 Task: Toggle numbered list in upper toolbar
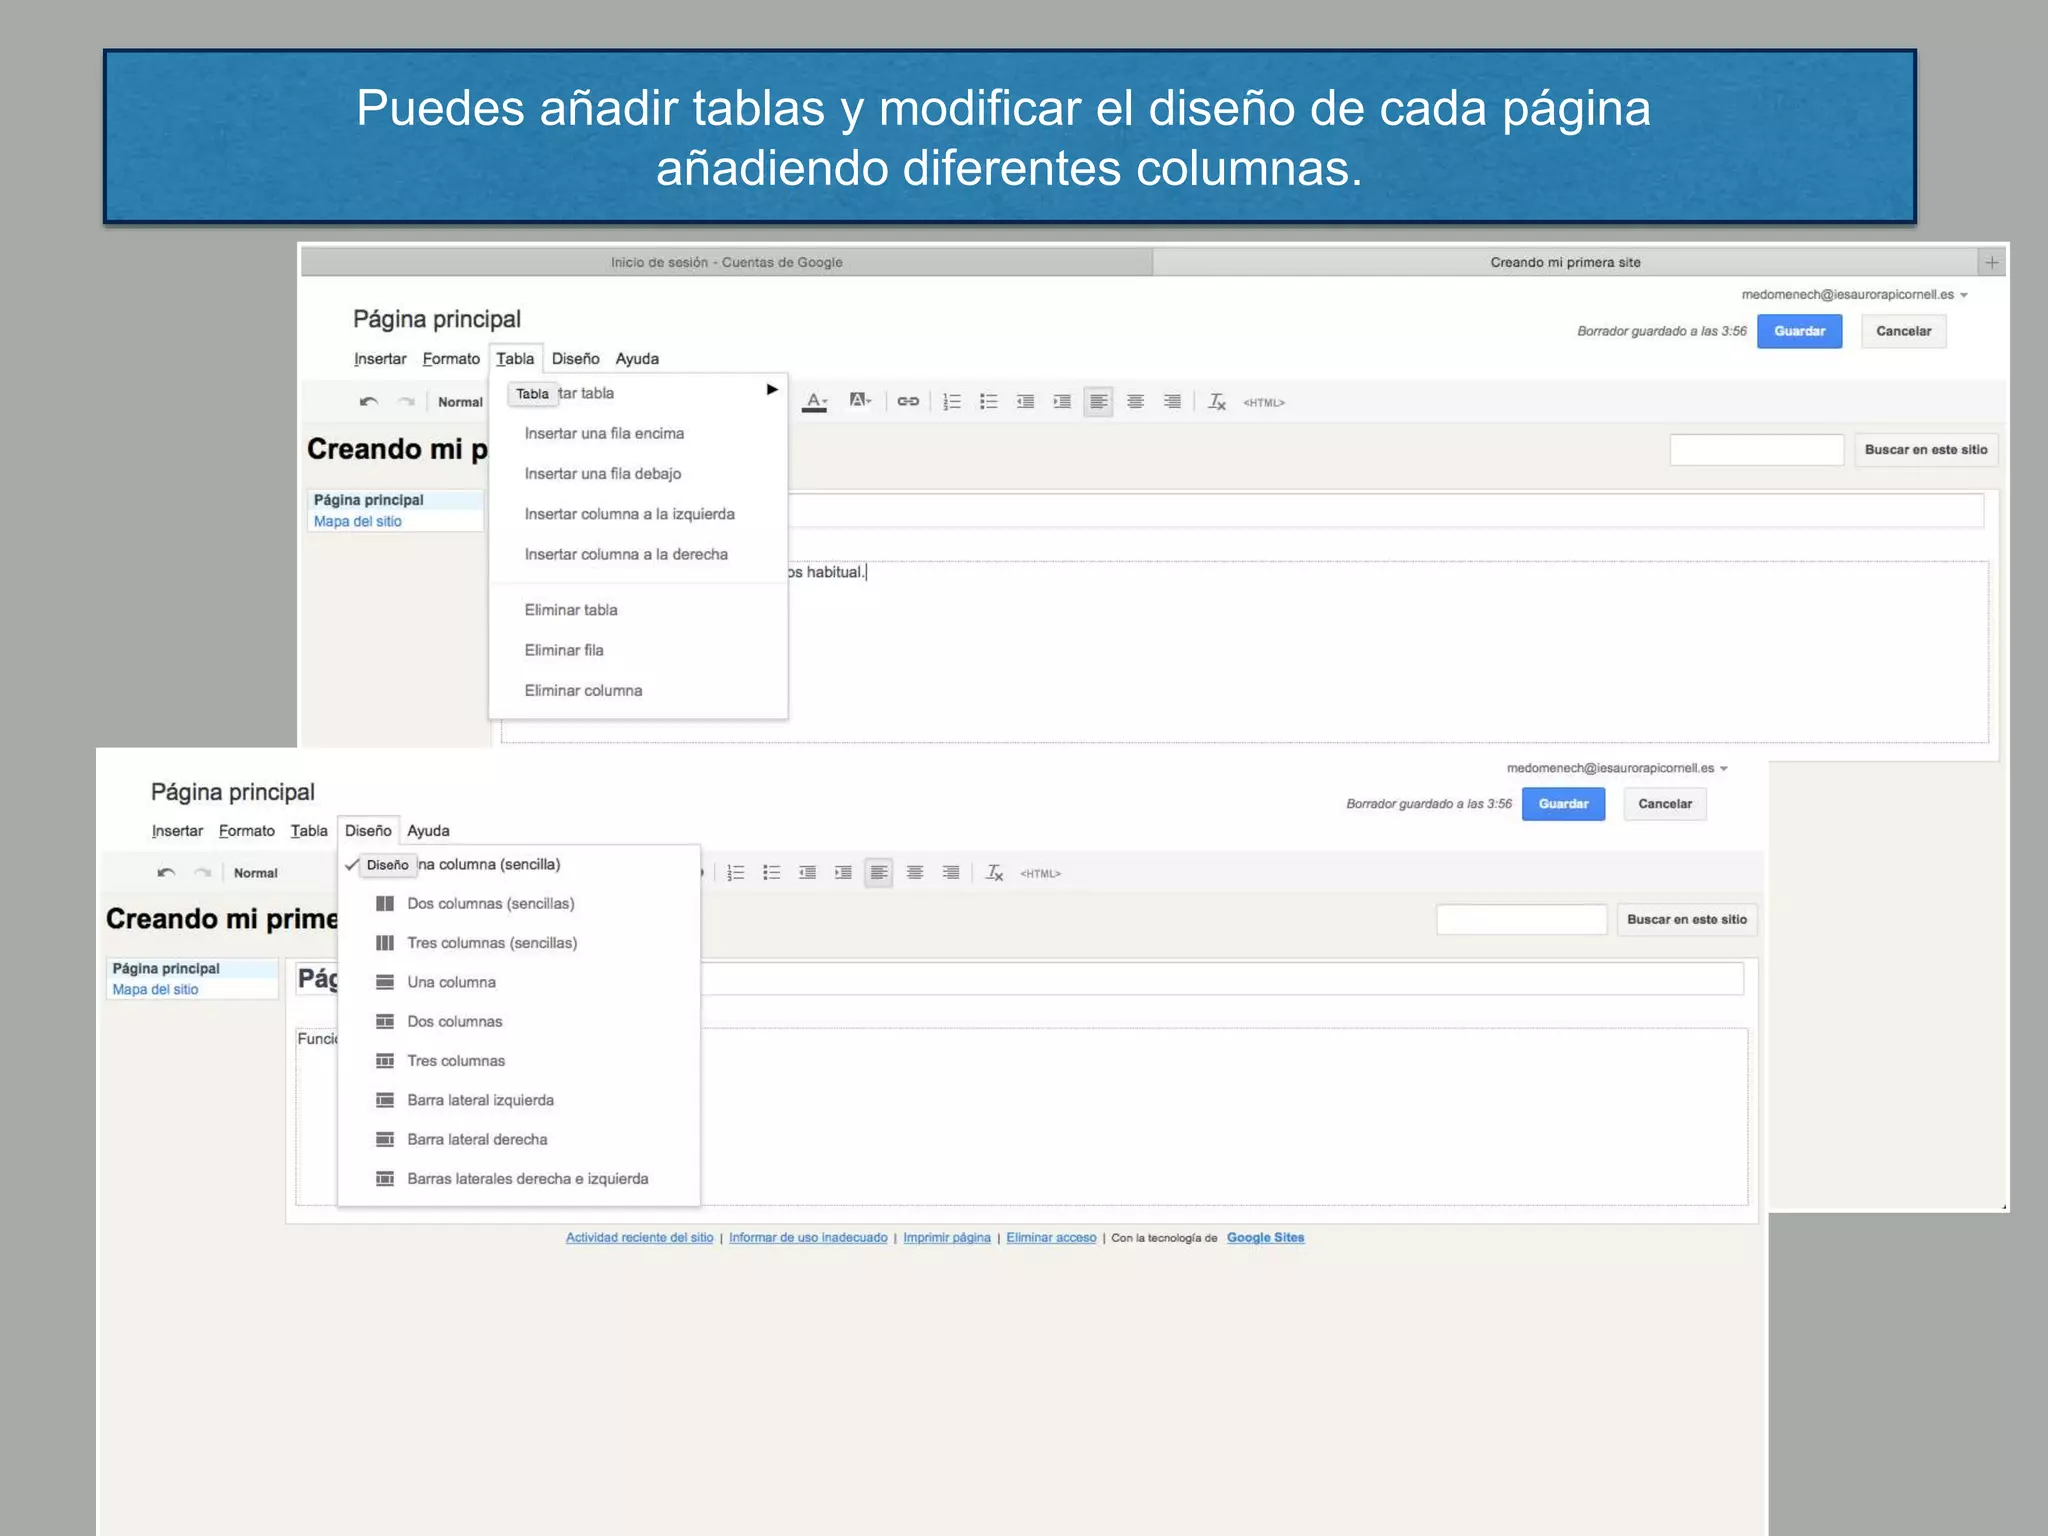click(x=952, y=402)
